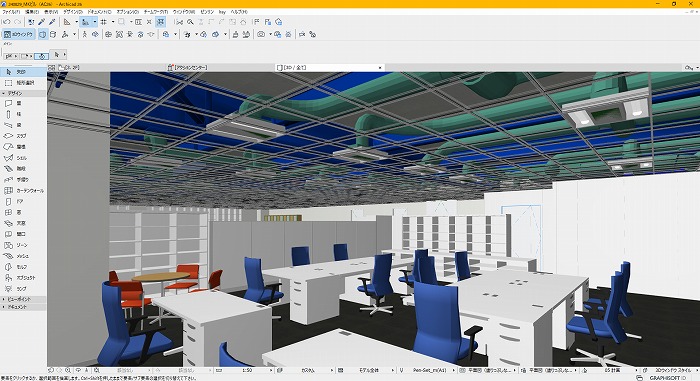This screenshot has height=381, width=700.
Task: Open the File menu
Action: pos(11,12)
